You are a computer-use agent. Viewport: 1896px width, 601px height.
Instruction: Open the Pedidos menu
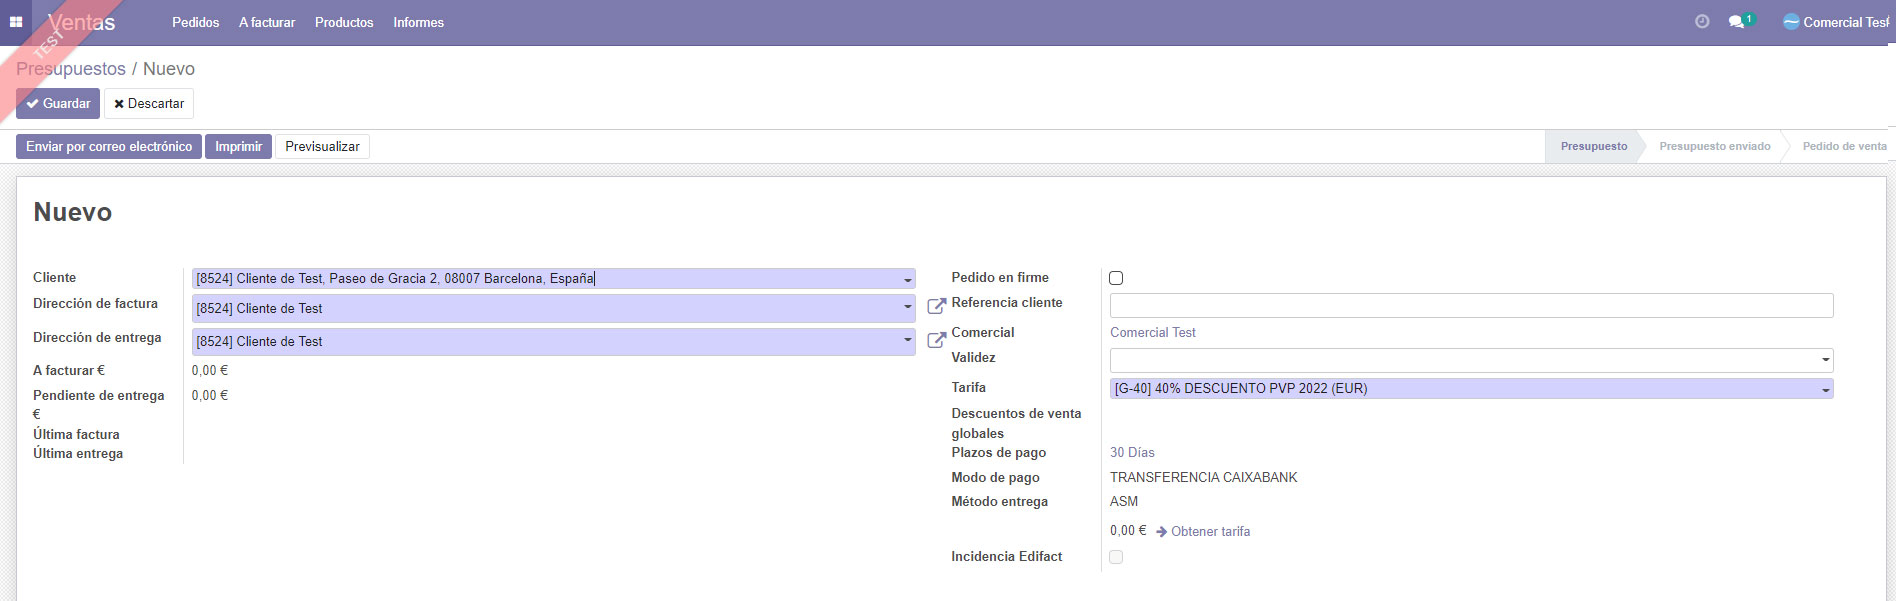(195, 22)
